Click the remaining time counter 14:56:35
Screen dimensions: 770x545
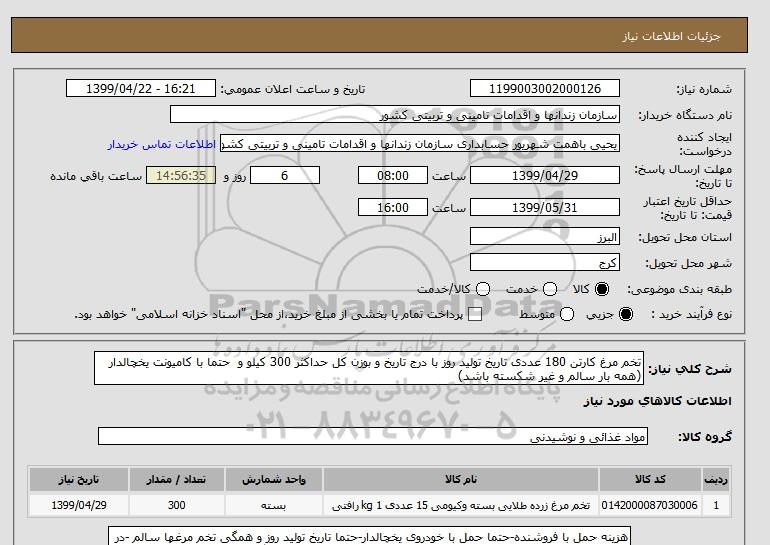point(181,175)
